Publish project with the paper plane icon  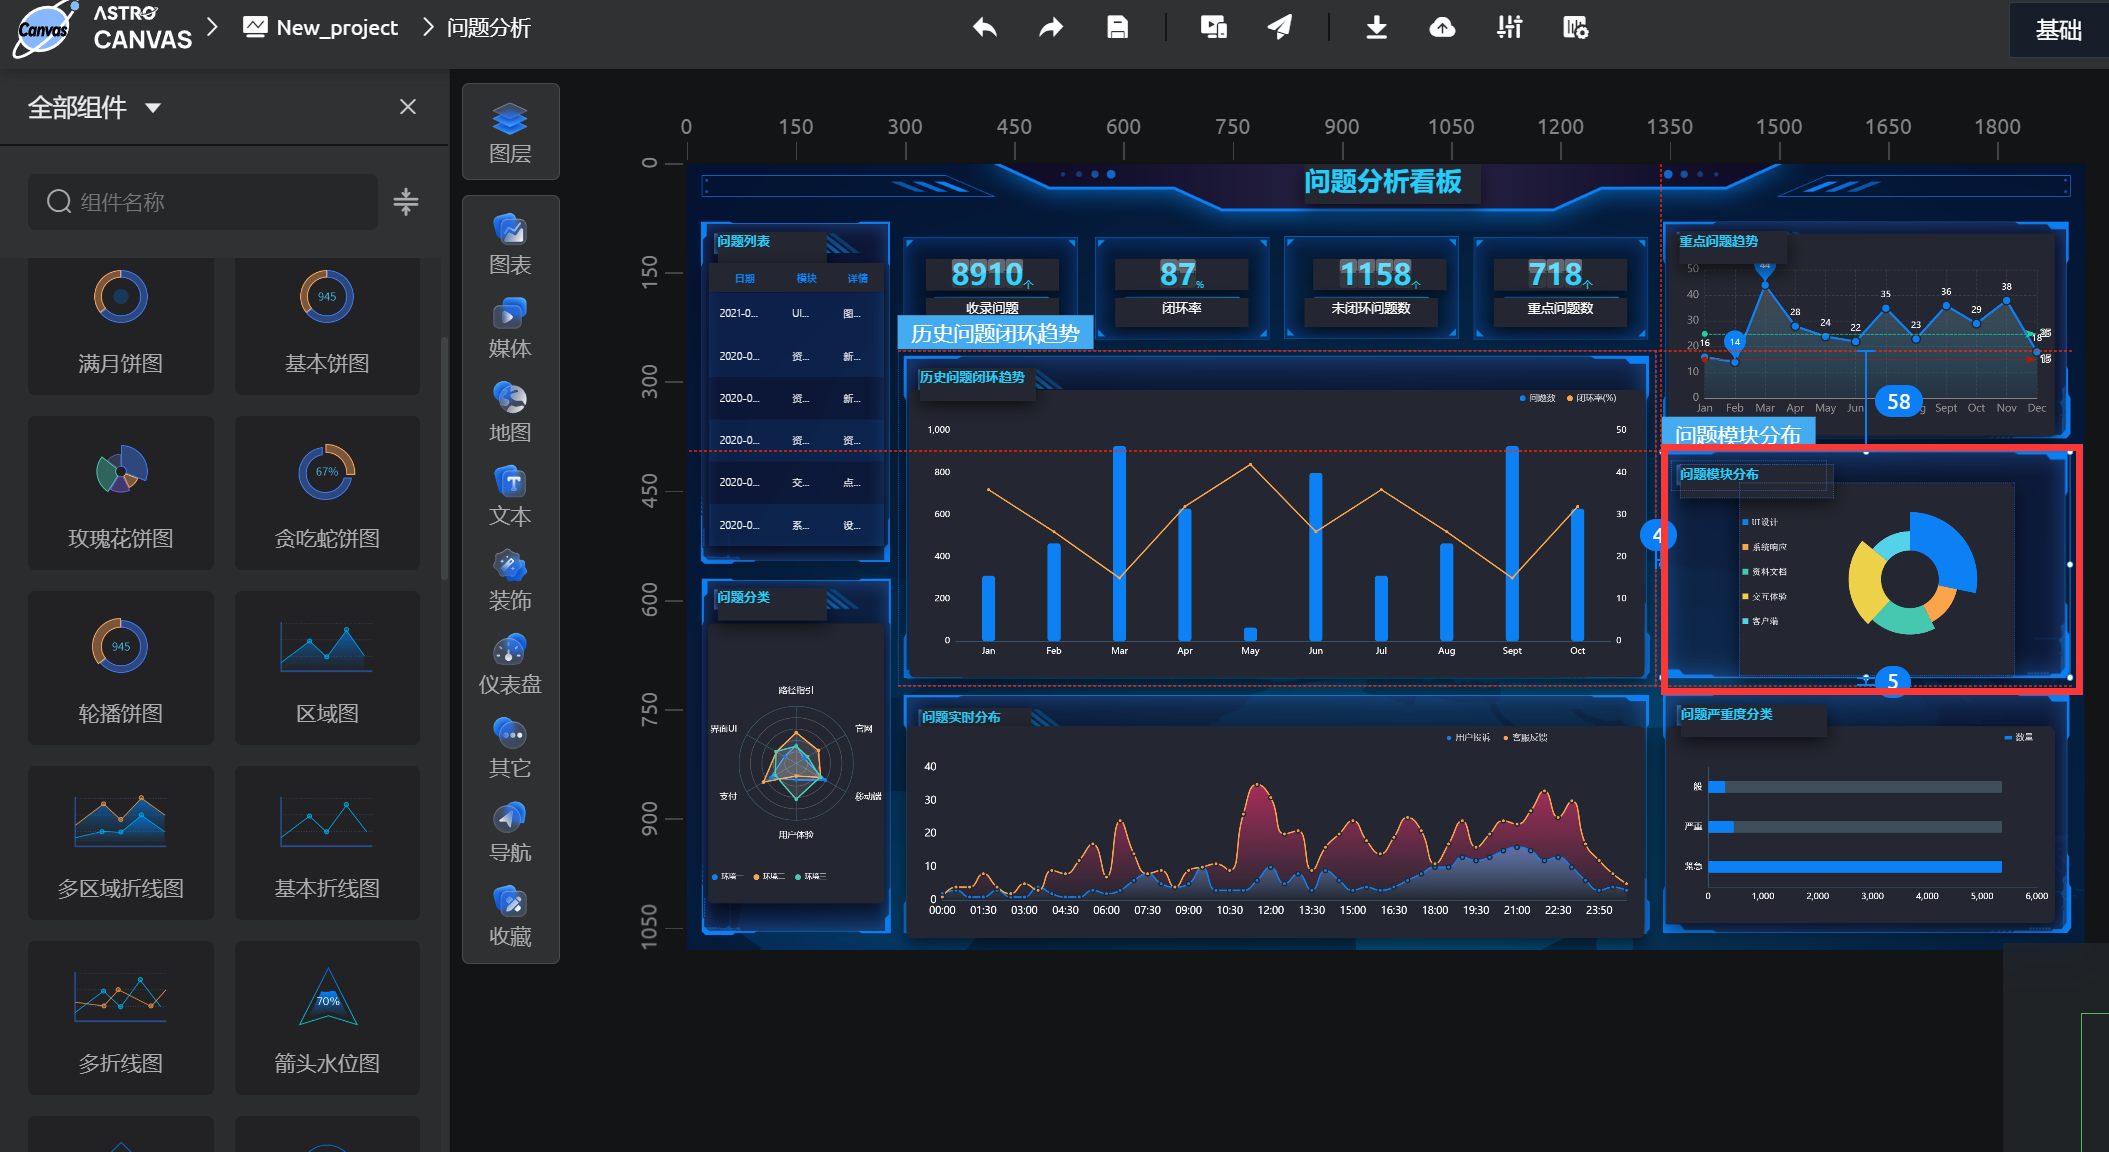coord(1280,28)
